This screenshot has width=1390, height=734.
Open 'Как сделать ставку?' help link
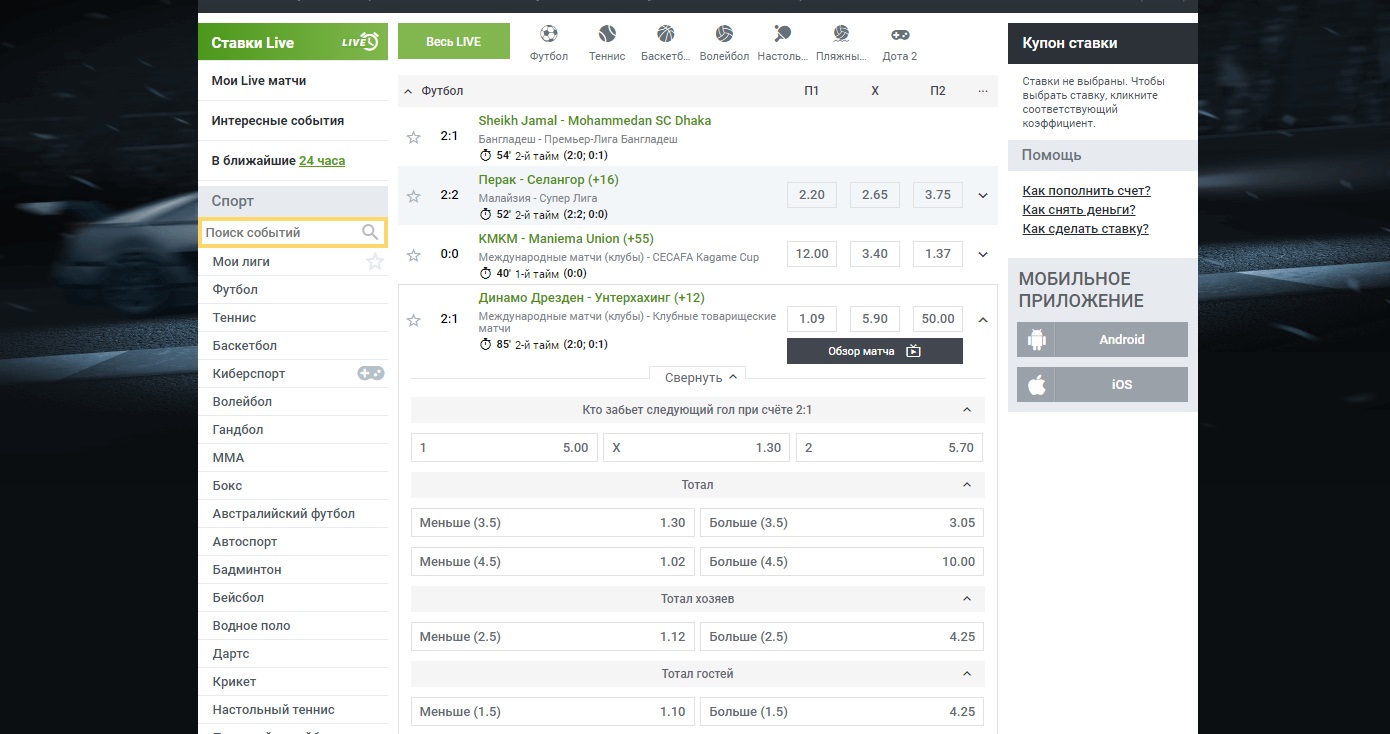pyautogui.click(x=1085, y=229)
